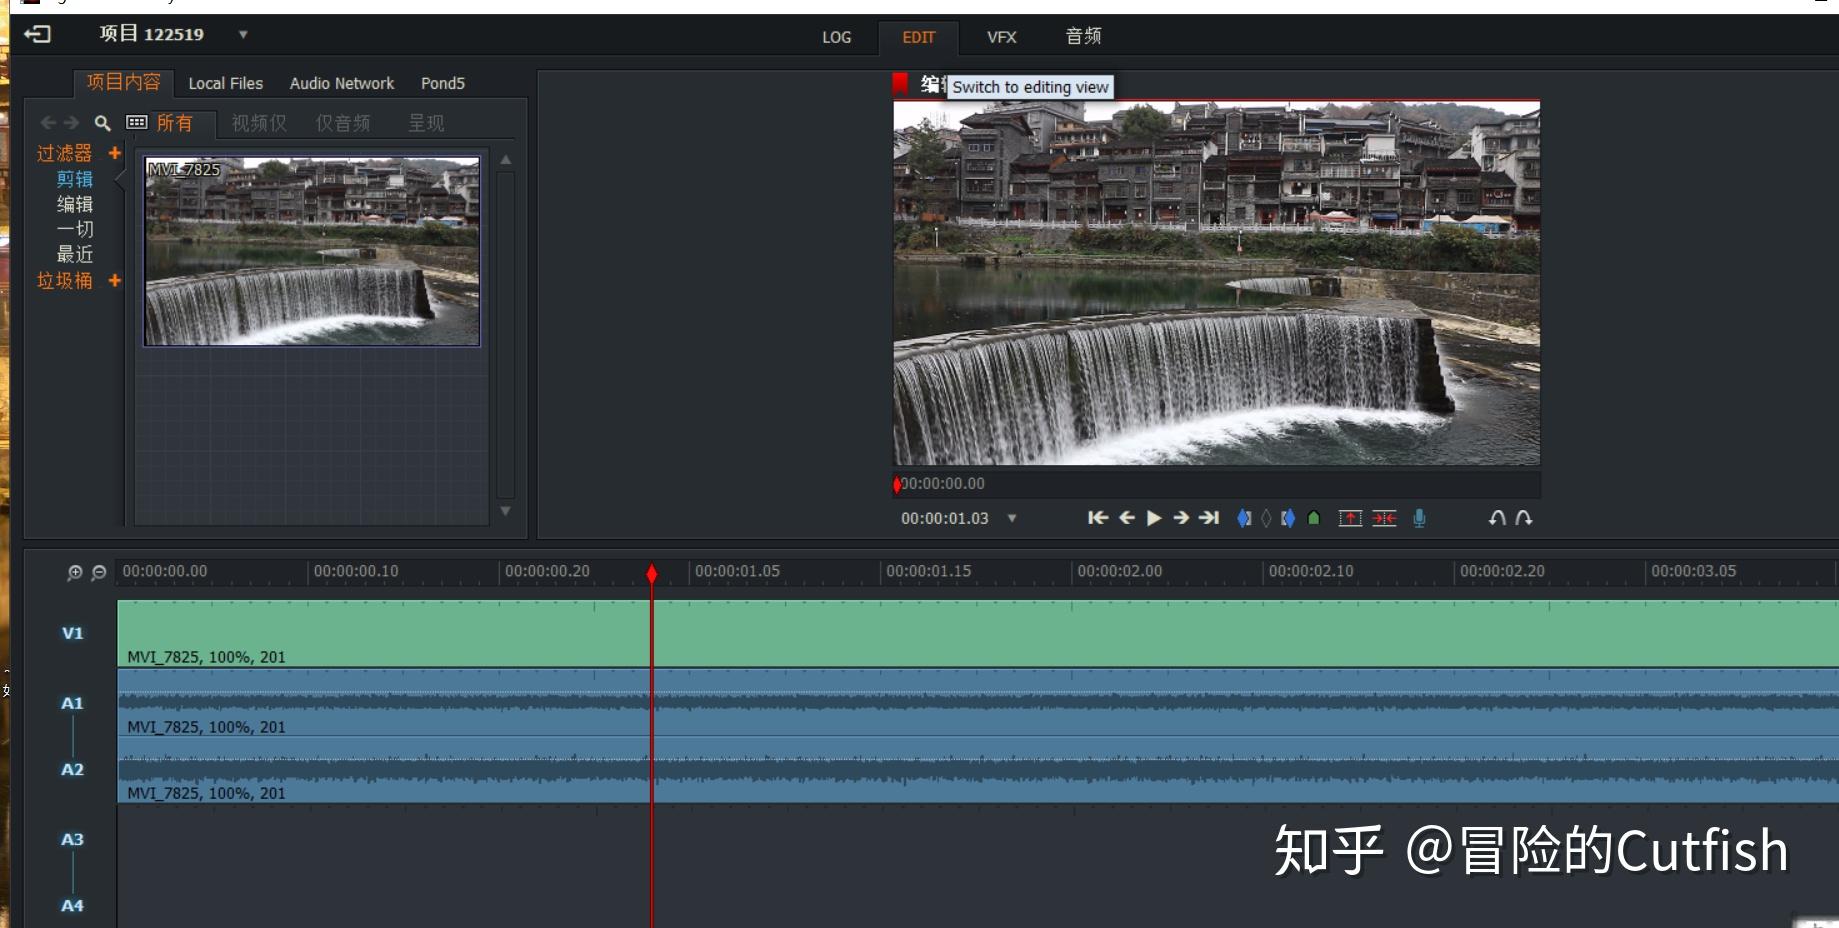This screenshot has width=1839, height=928.
Task: Click the red flag icon above the viewer
Action: point(900,83)
